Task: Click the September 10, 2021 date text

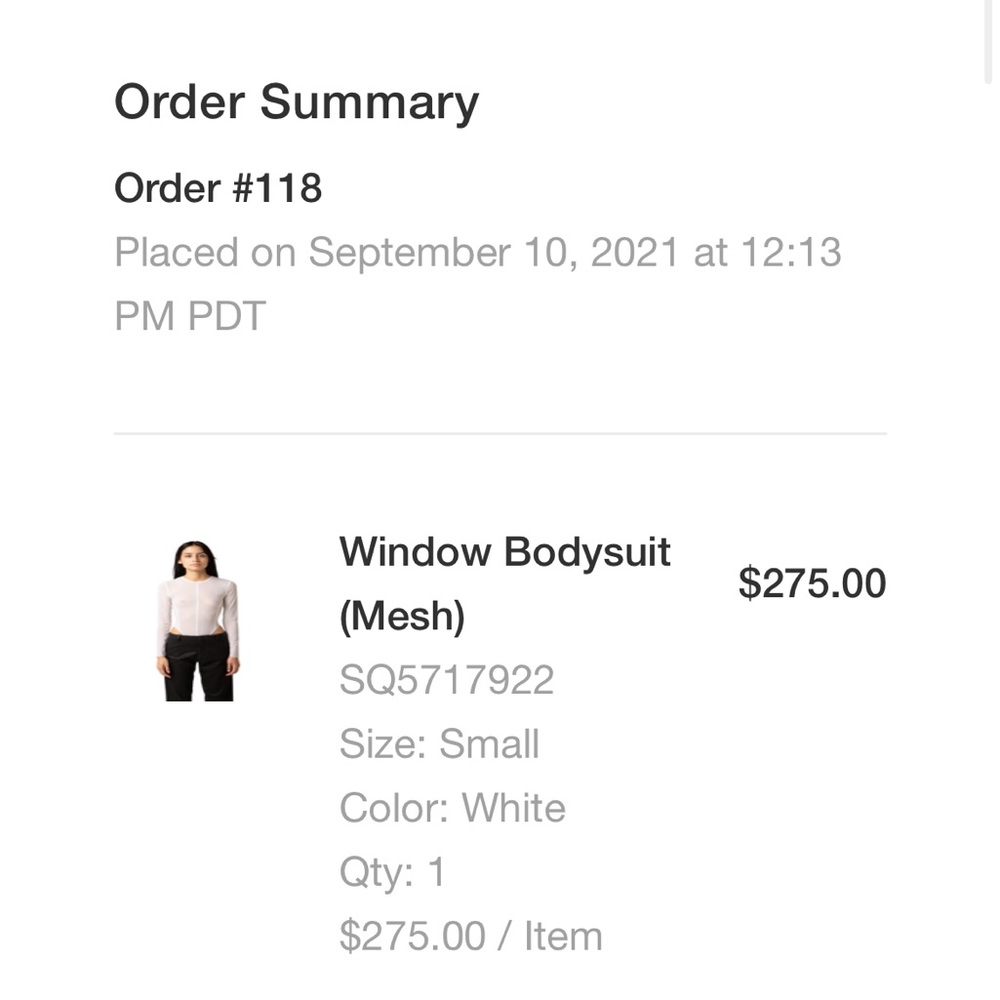Action: click(x=495, y=253)
